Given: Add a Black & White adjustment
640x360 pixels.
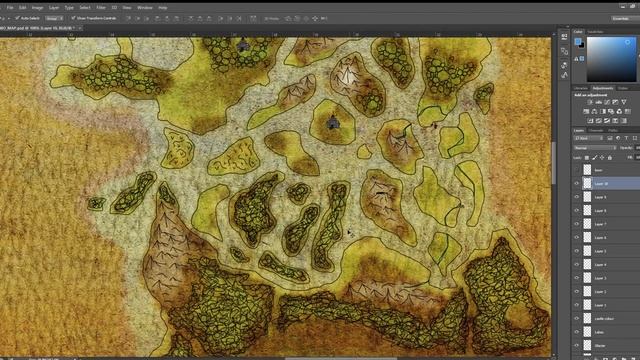Looking at the screenshot, I should tap(602, 111).
